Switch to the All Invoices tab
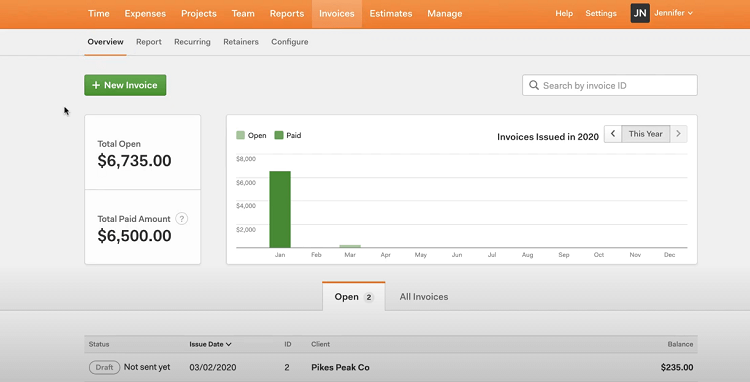Viewport: 750px width, 382px height. tap(424, 296)
